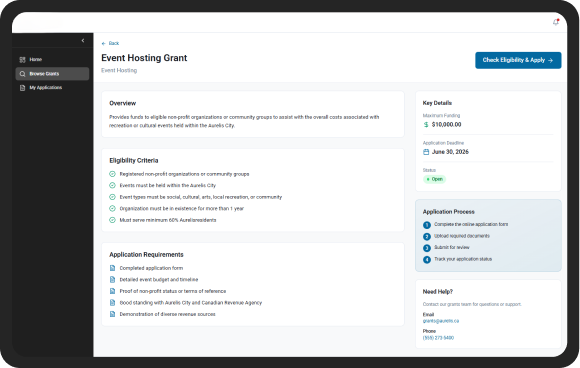Click the dollar sign funding icon
This screenshot has width=580, height=368.
point(426,125)
